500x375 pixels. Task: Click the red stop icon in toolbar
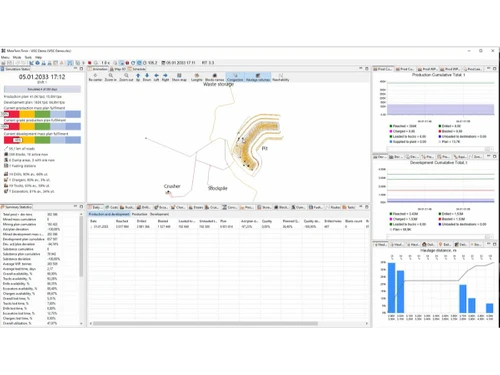pos(127,63)
